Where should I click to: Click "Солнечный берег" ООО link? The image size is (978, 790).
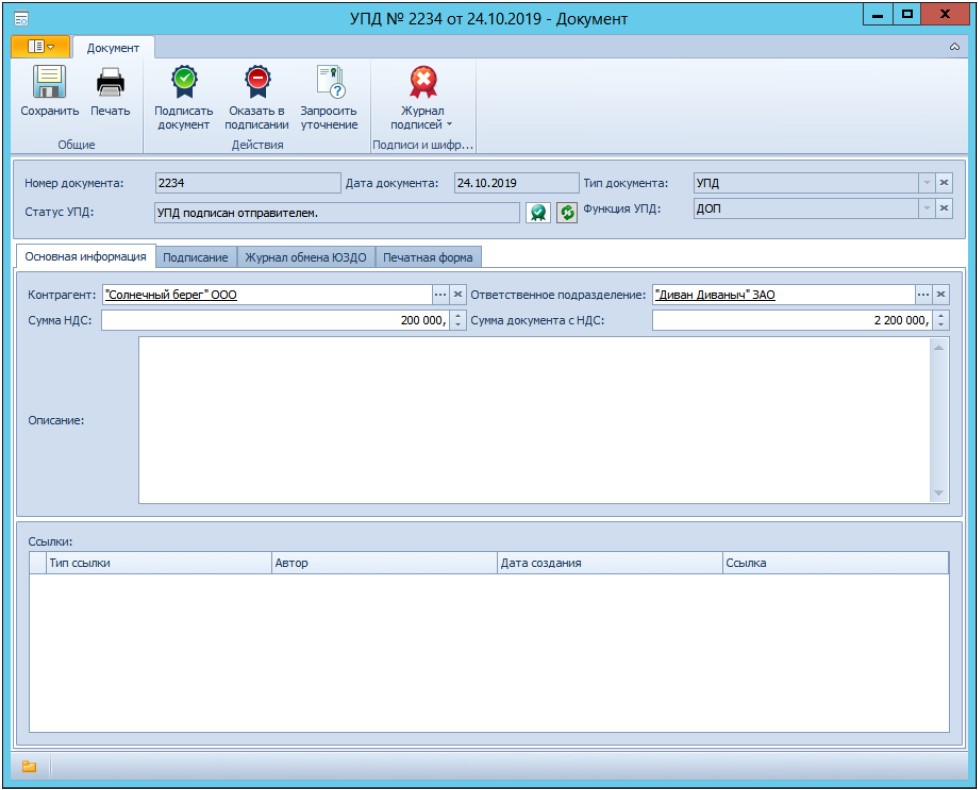coord(171,295)
